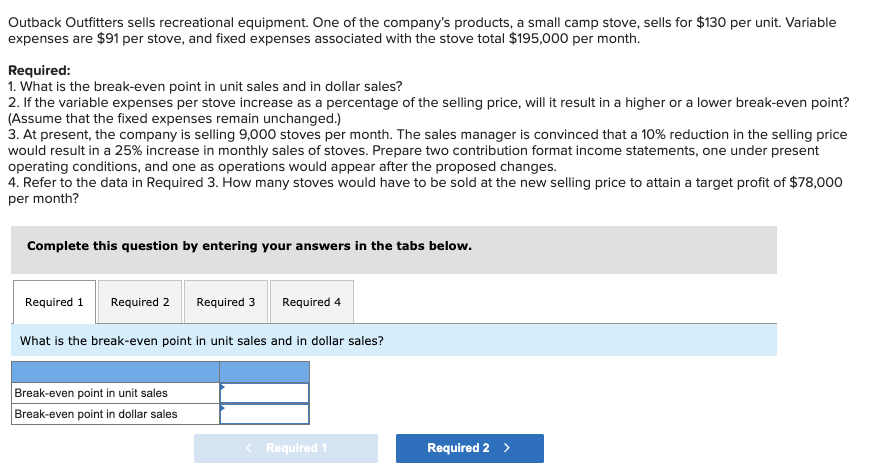Click the blue break-even question prompt bar
The image size is (883, 467).
click(394, 341)
